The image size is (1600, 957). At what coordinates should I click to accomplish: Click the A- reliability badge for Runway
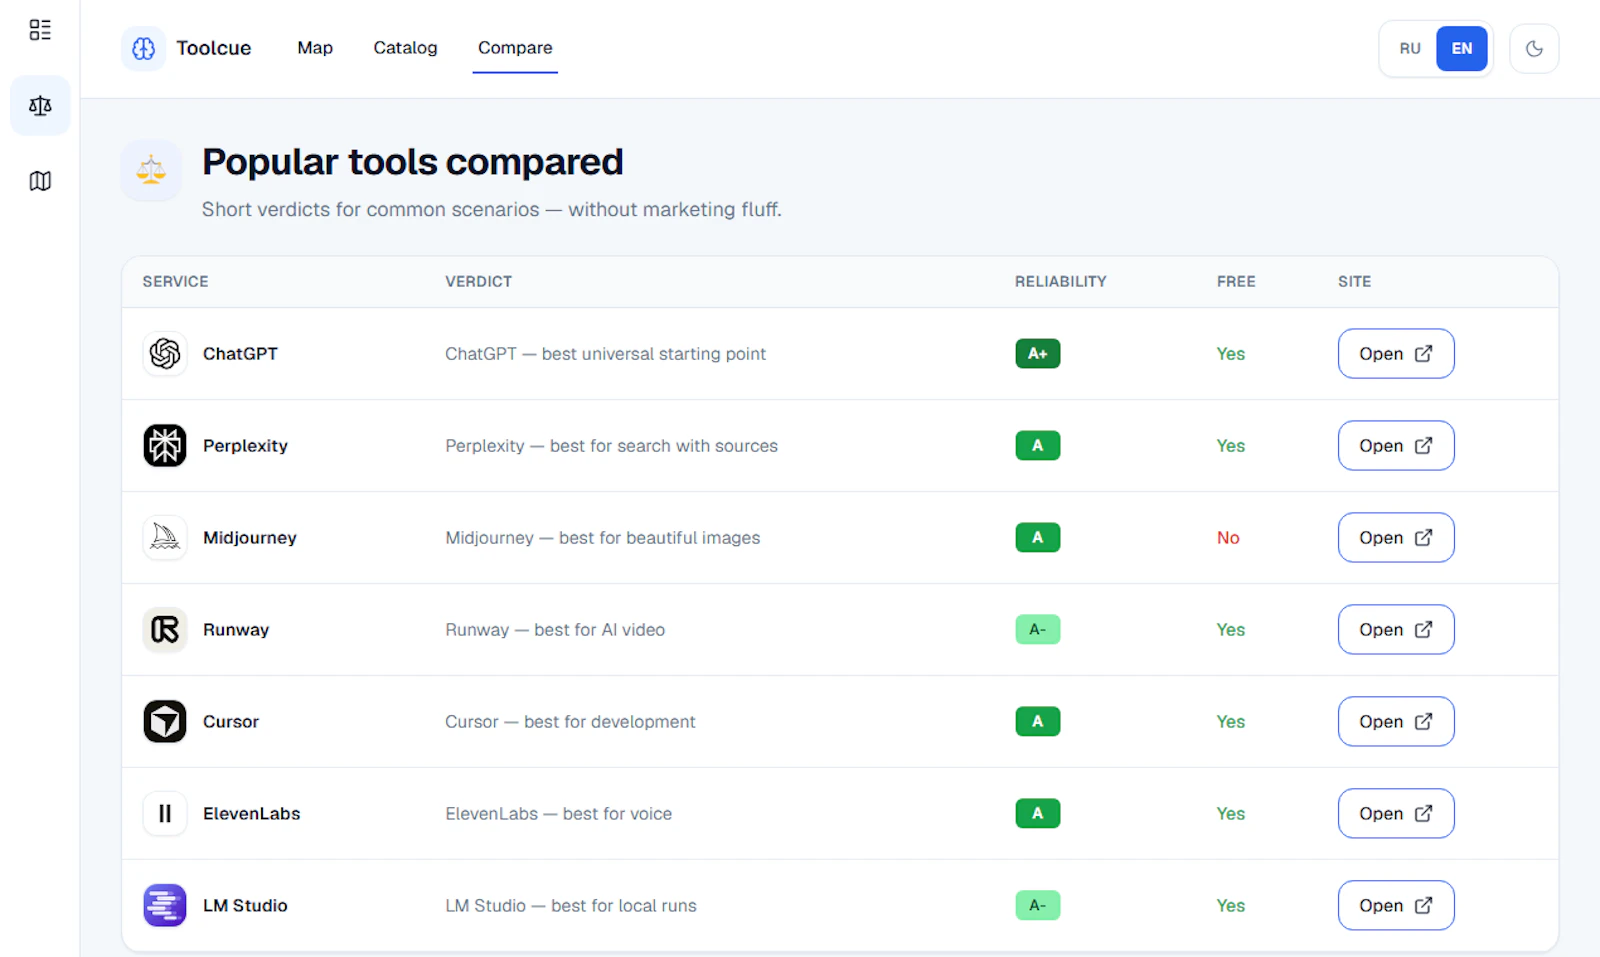point(1038,629)
